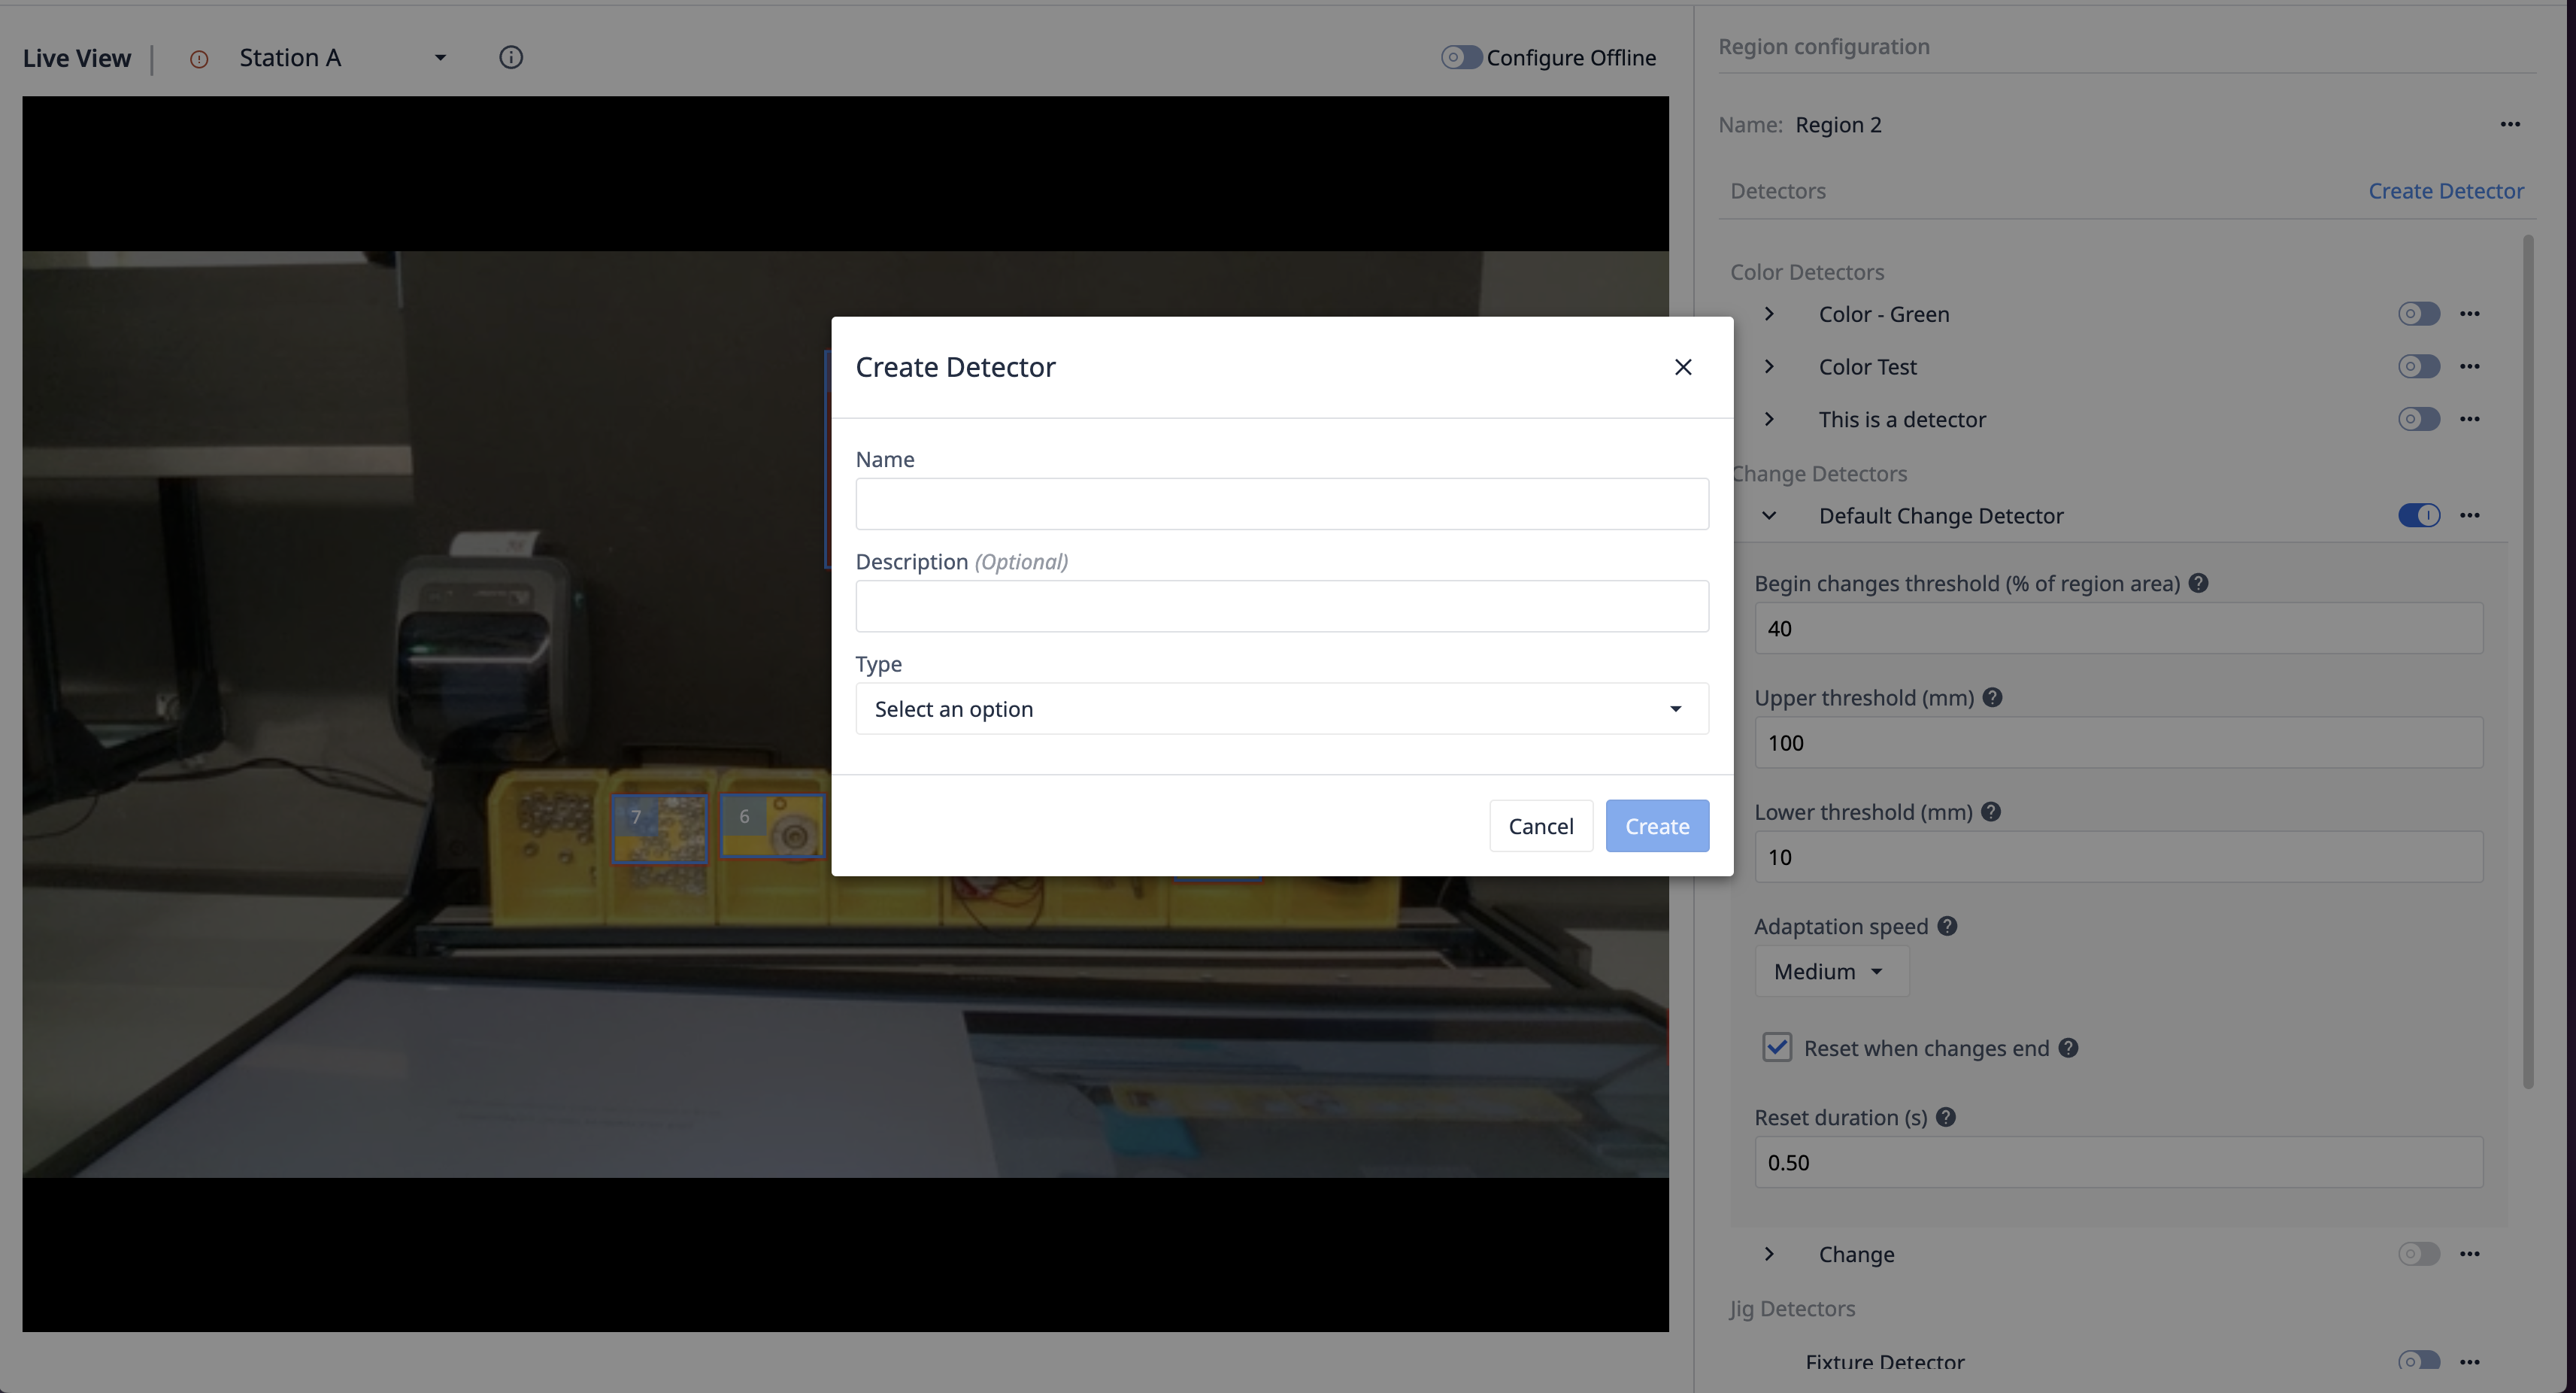Open the ellipsis menu for Color - Green

click(2470, 314)
